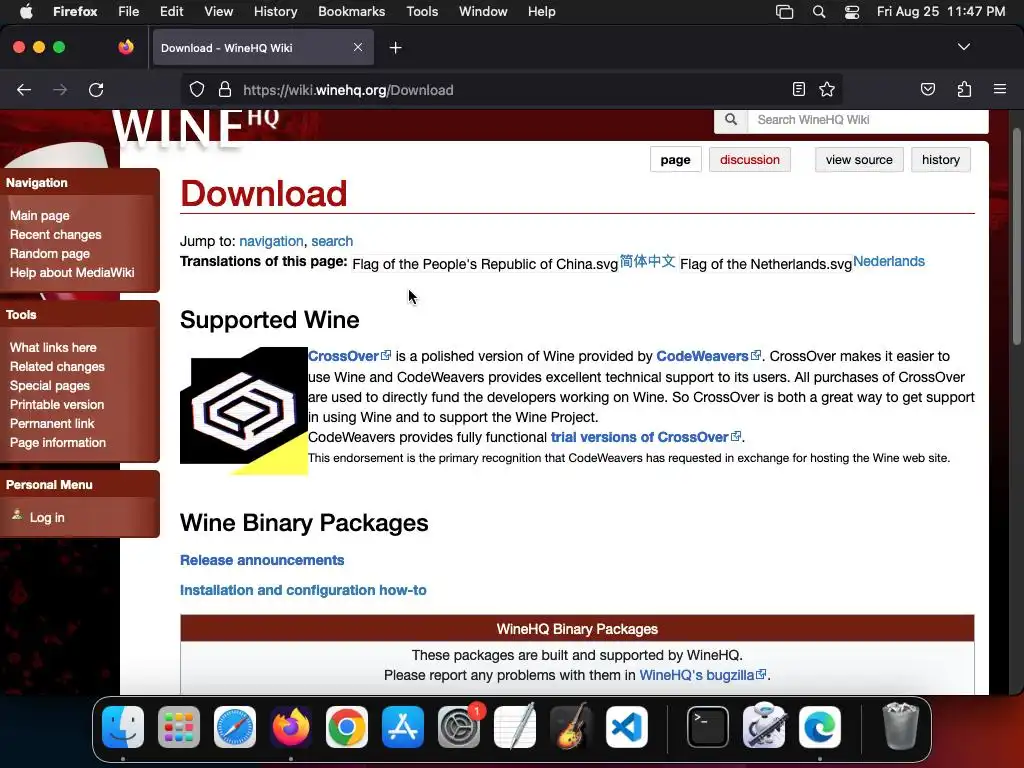The image size is (1024, 768).
Task: Open the view source tab
Action: click(859, 159)
